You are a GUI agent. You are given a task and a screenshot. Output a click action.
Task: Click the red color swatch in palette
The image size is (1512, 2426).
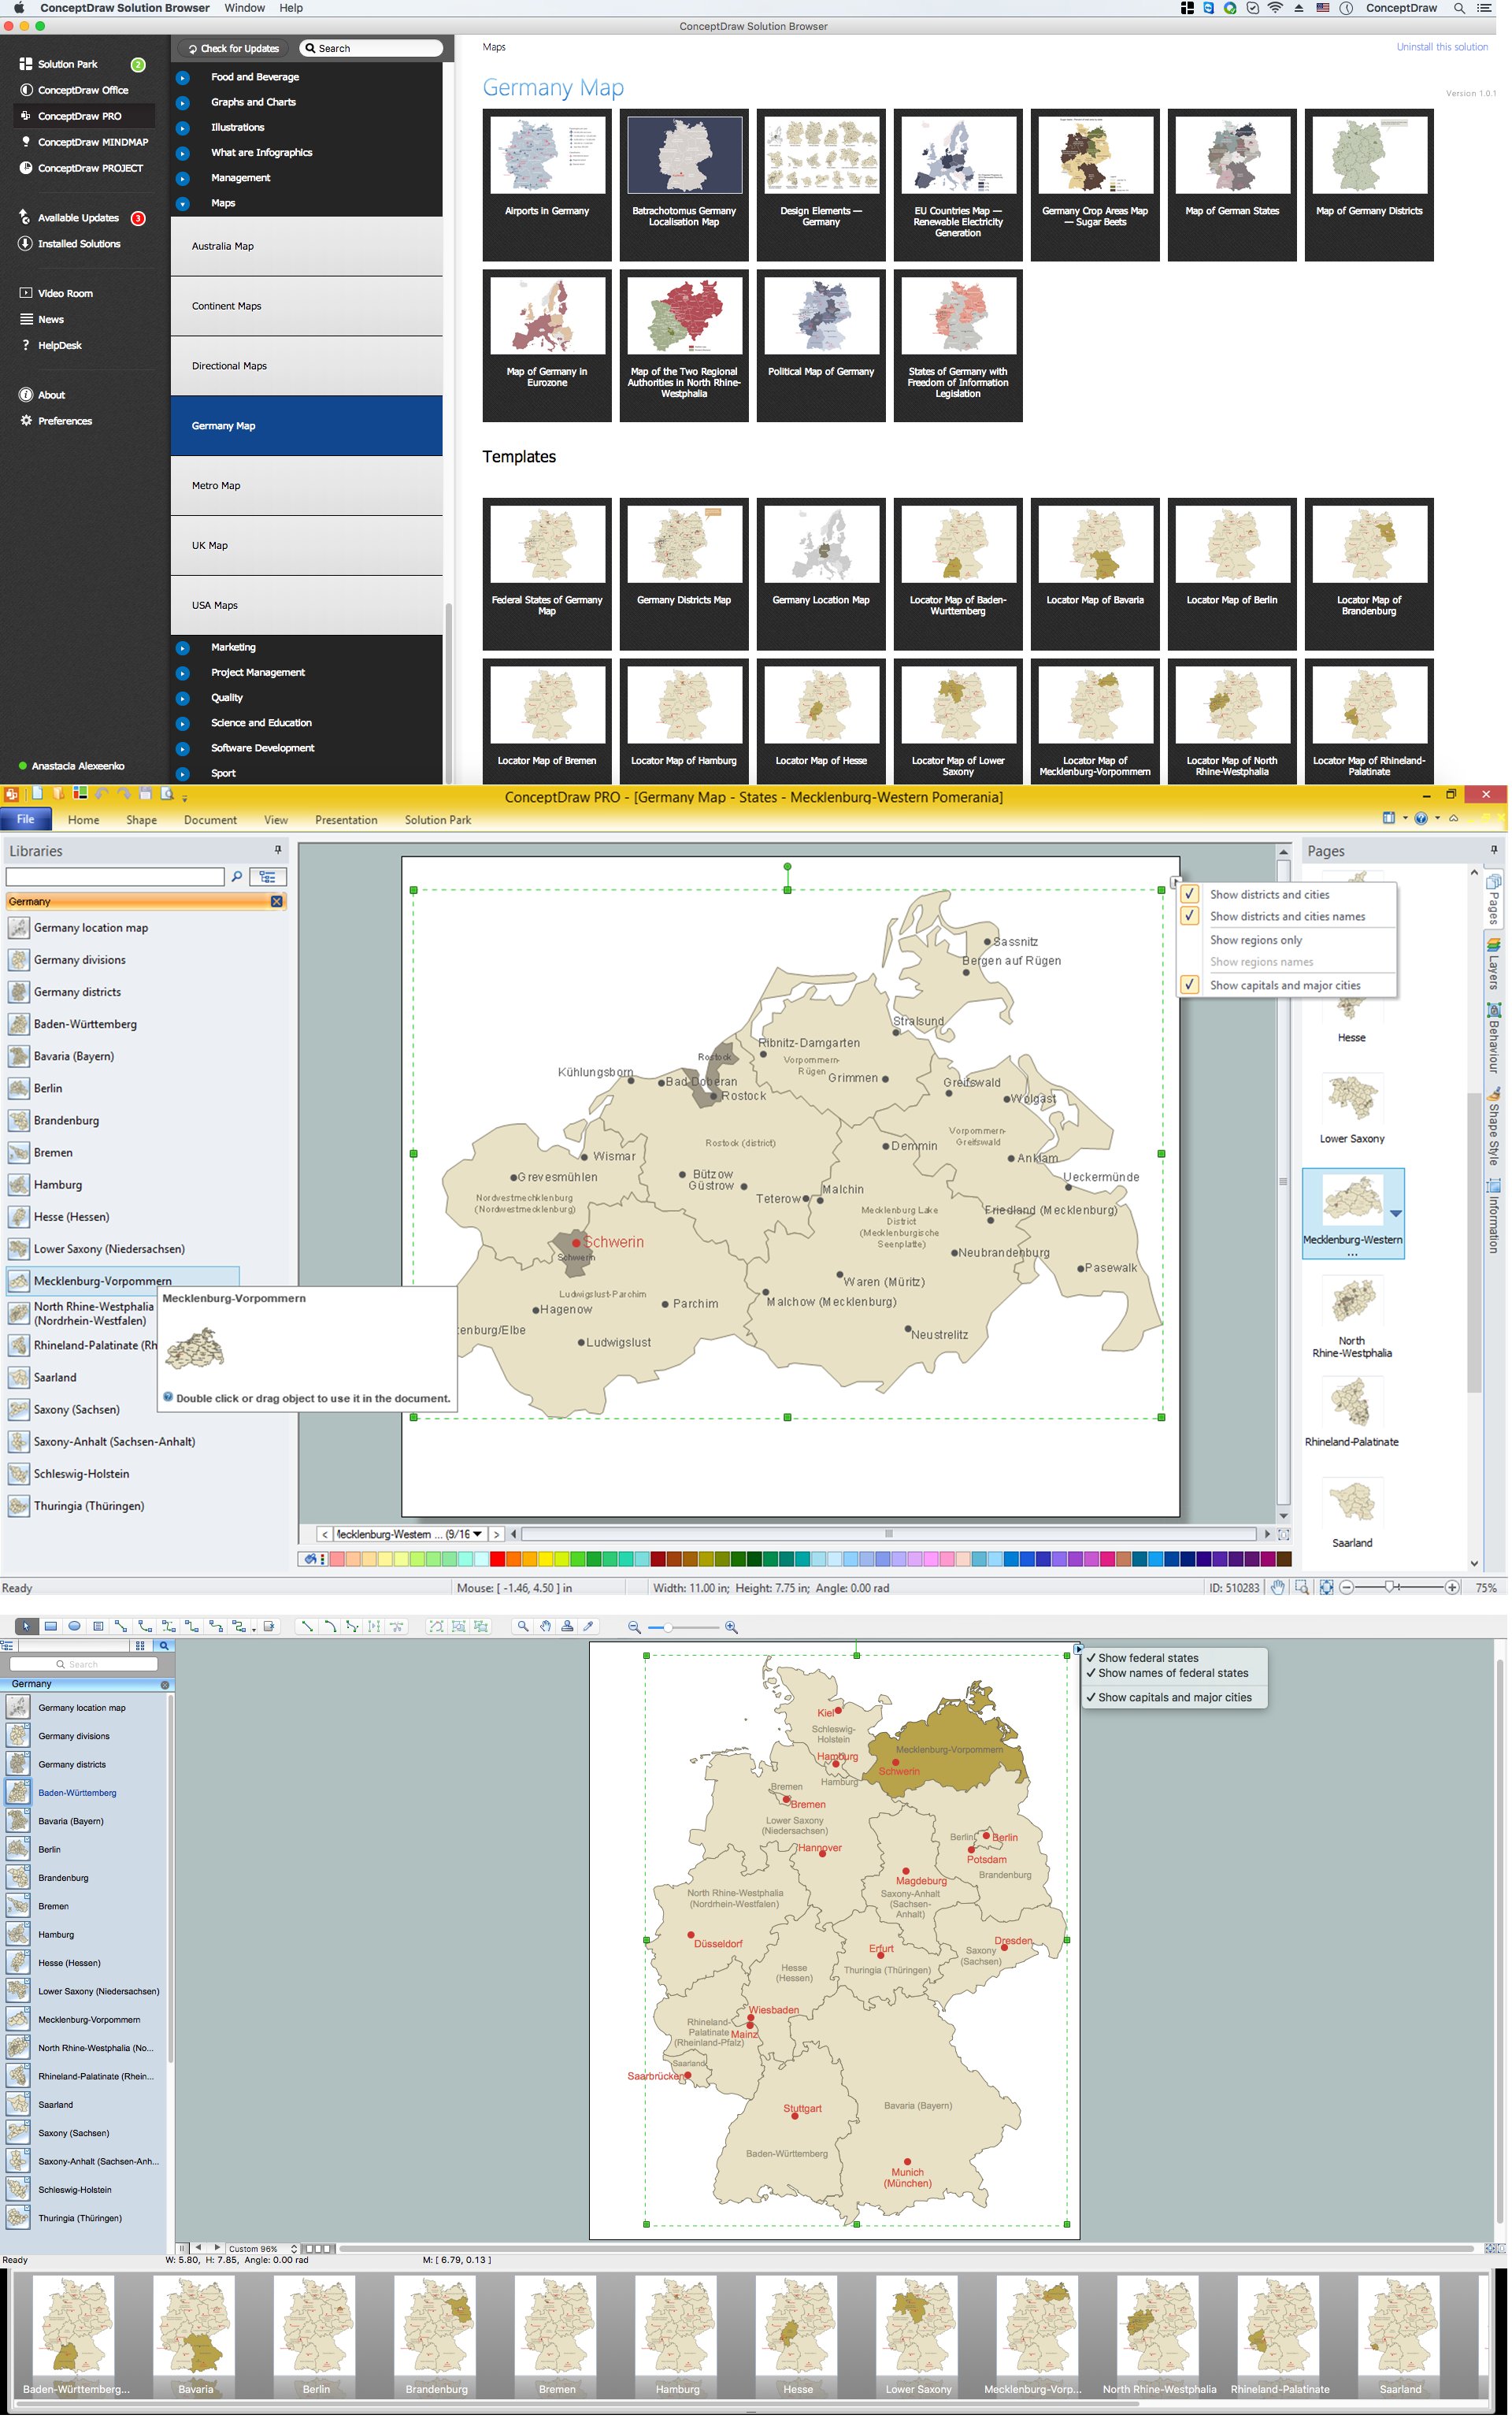497,1559
